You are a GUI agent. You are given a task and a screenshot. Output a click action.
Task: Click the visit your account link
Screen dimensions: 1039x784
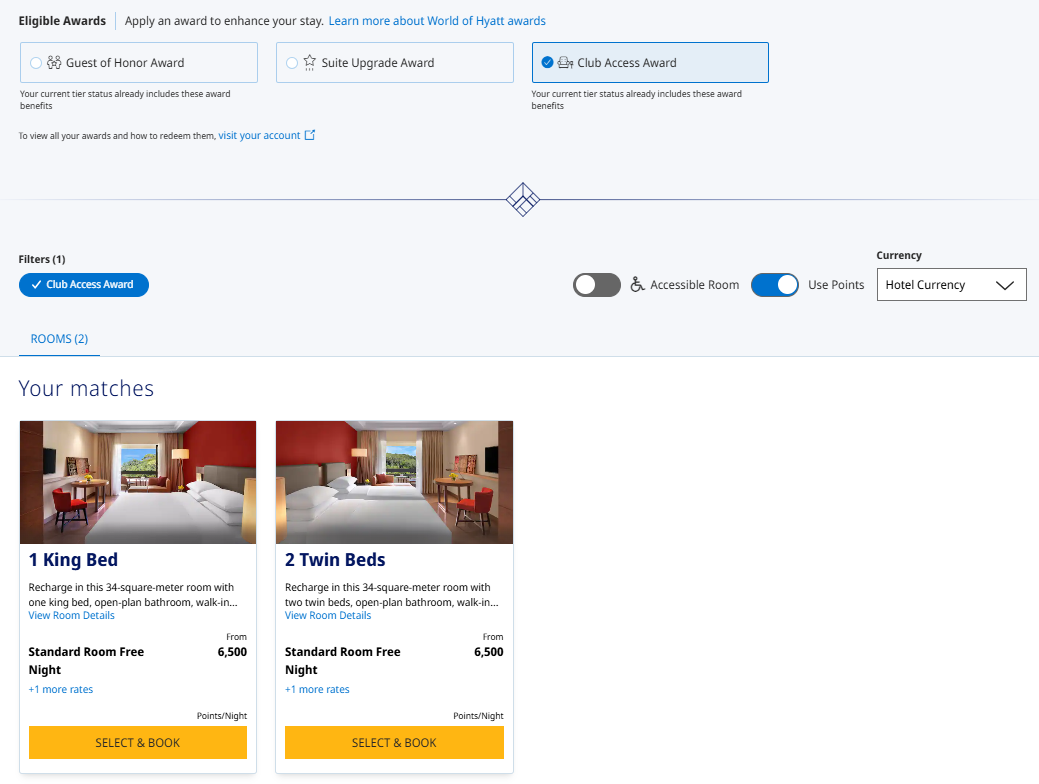[260, 135]
